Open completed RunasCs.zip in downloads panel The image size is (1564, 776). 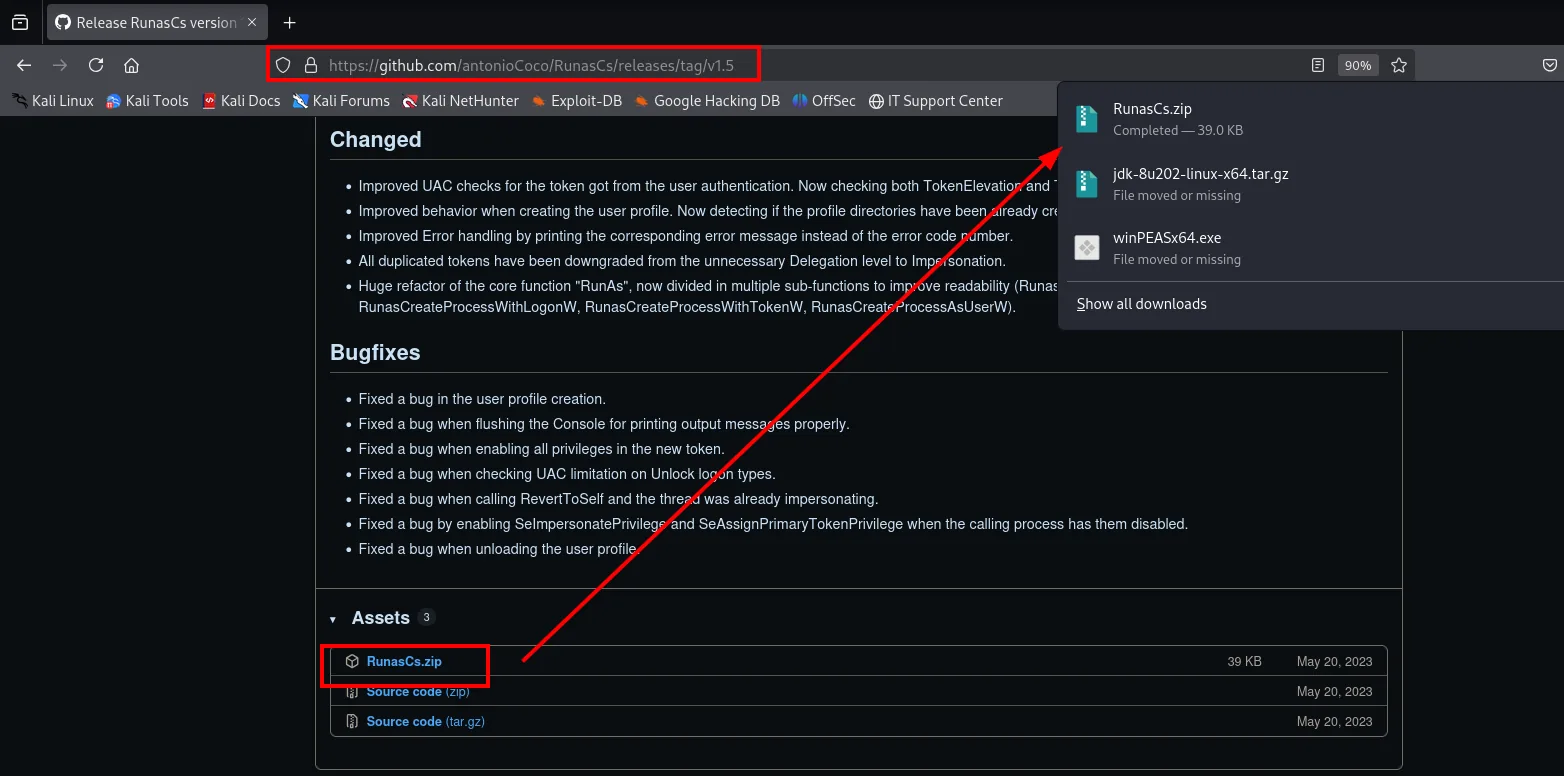pyautogui.click(x=1310, y=119)
